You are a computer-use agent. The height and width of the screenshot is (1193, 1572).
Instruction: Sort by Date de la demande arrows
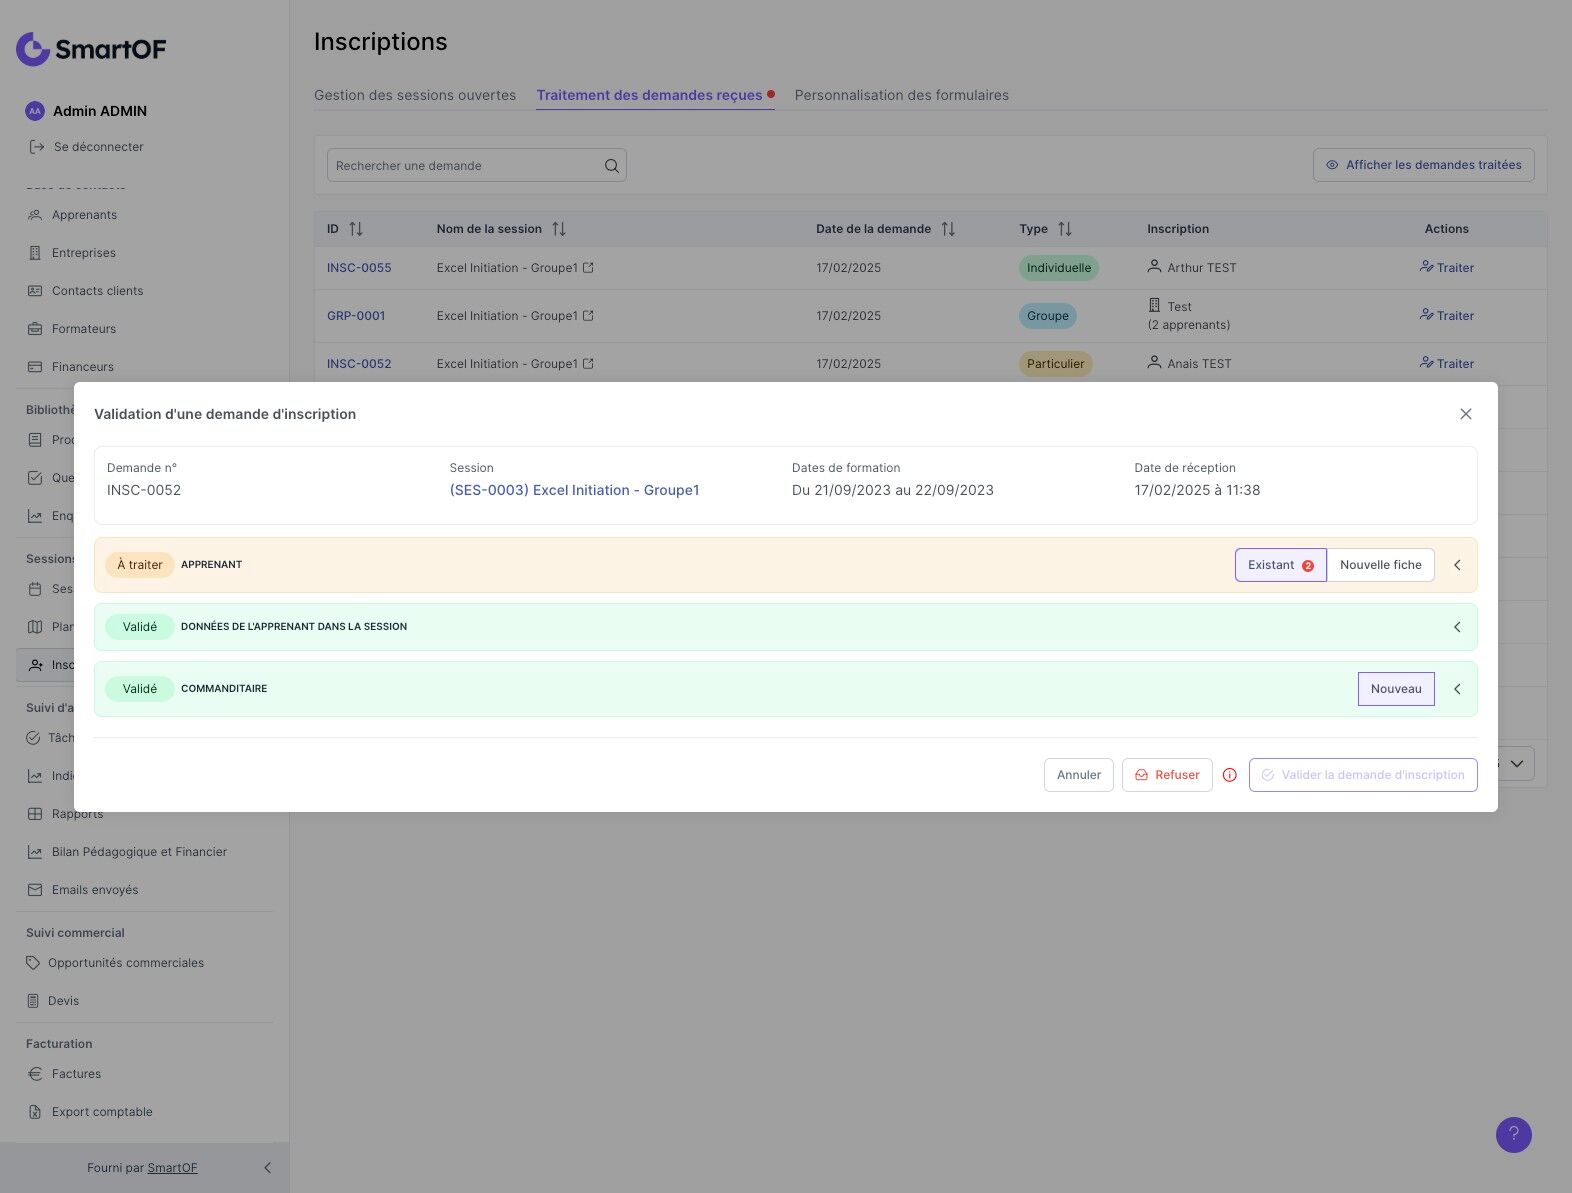[948, 229]
